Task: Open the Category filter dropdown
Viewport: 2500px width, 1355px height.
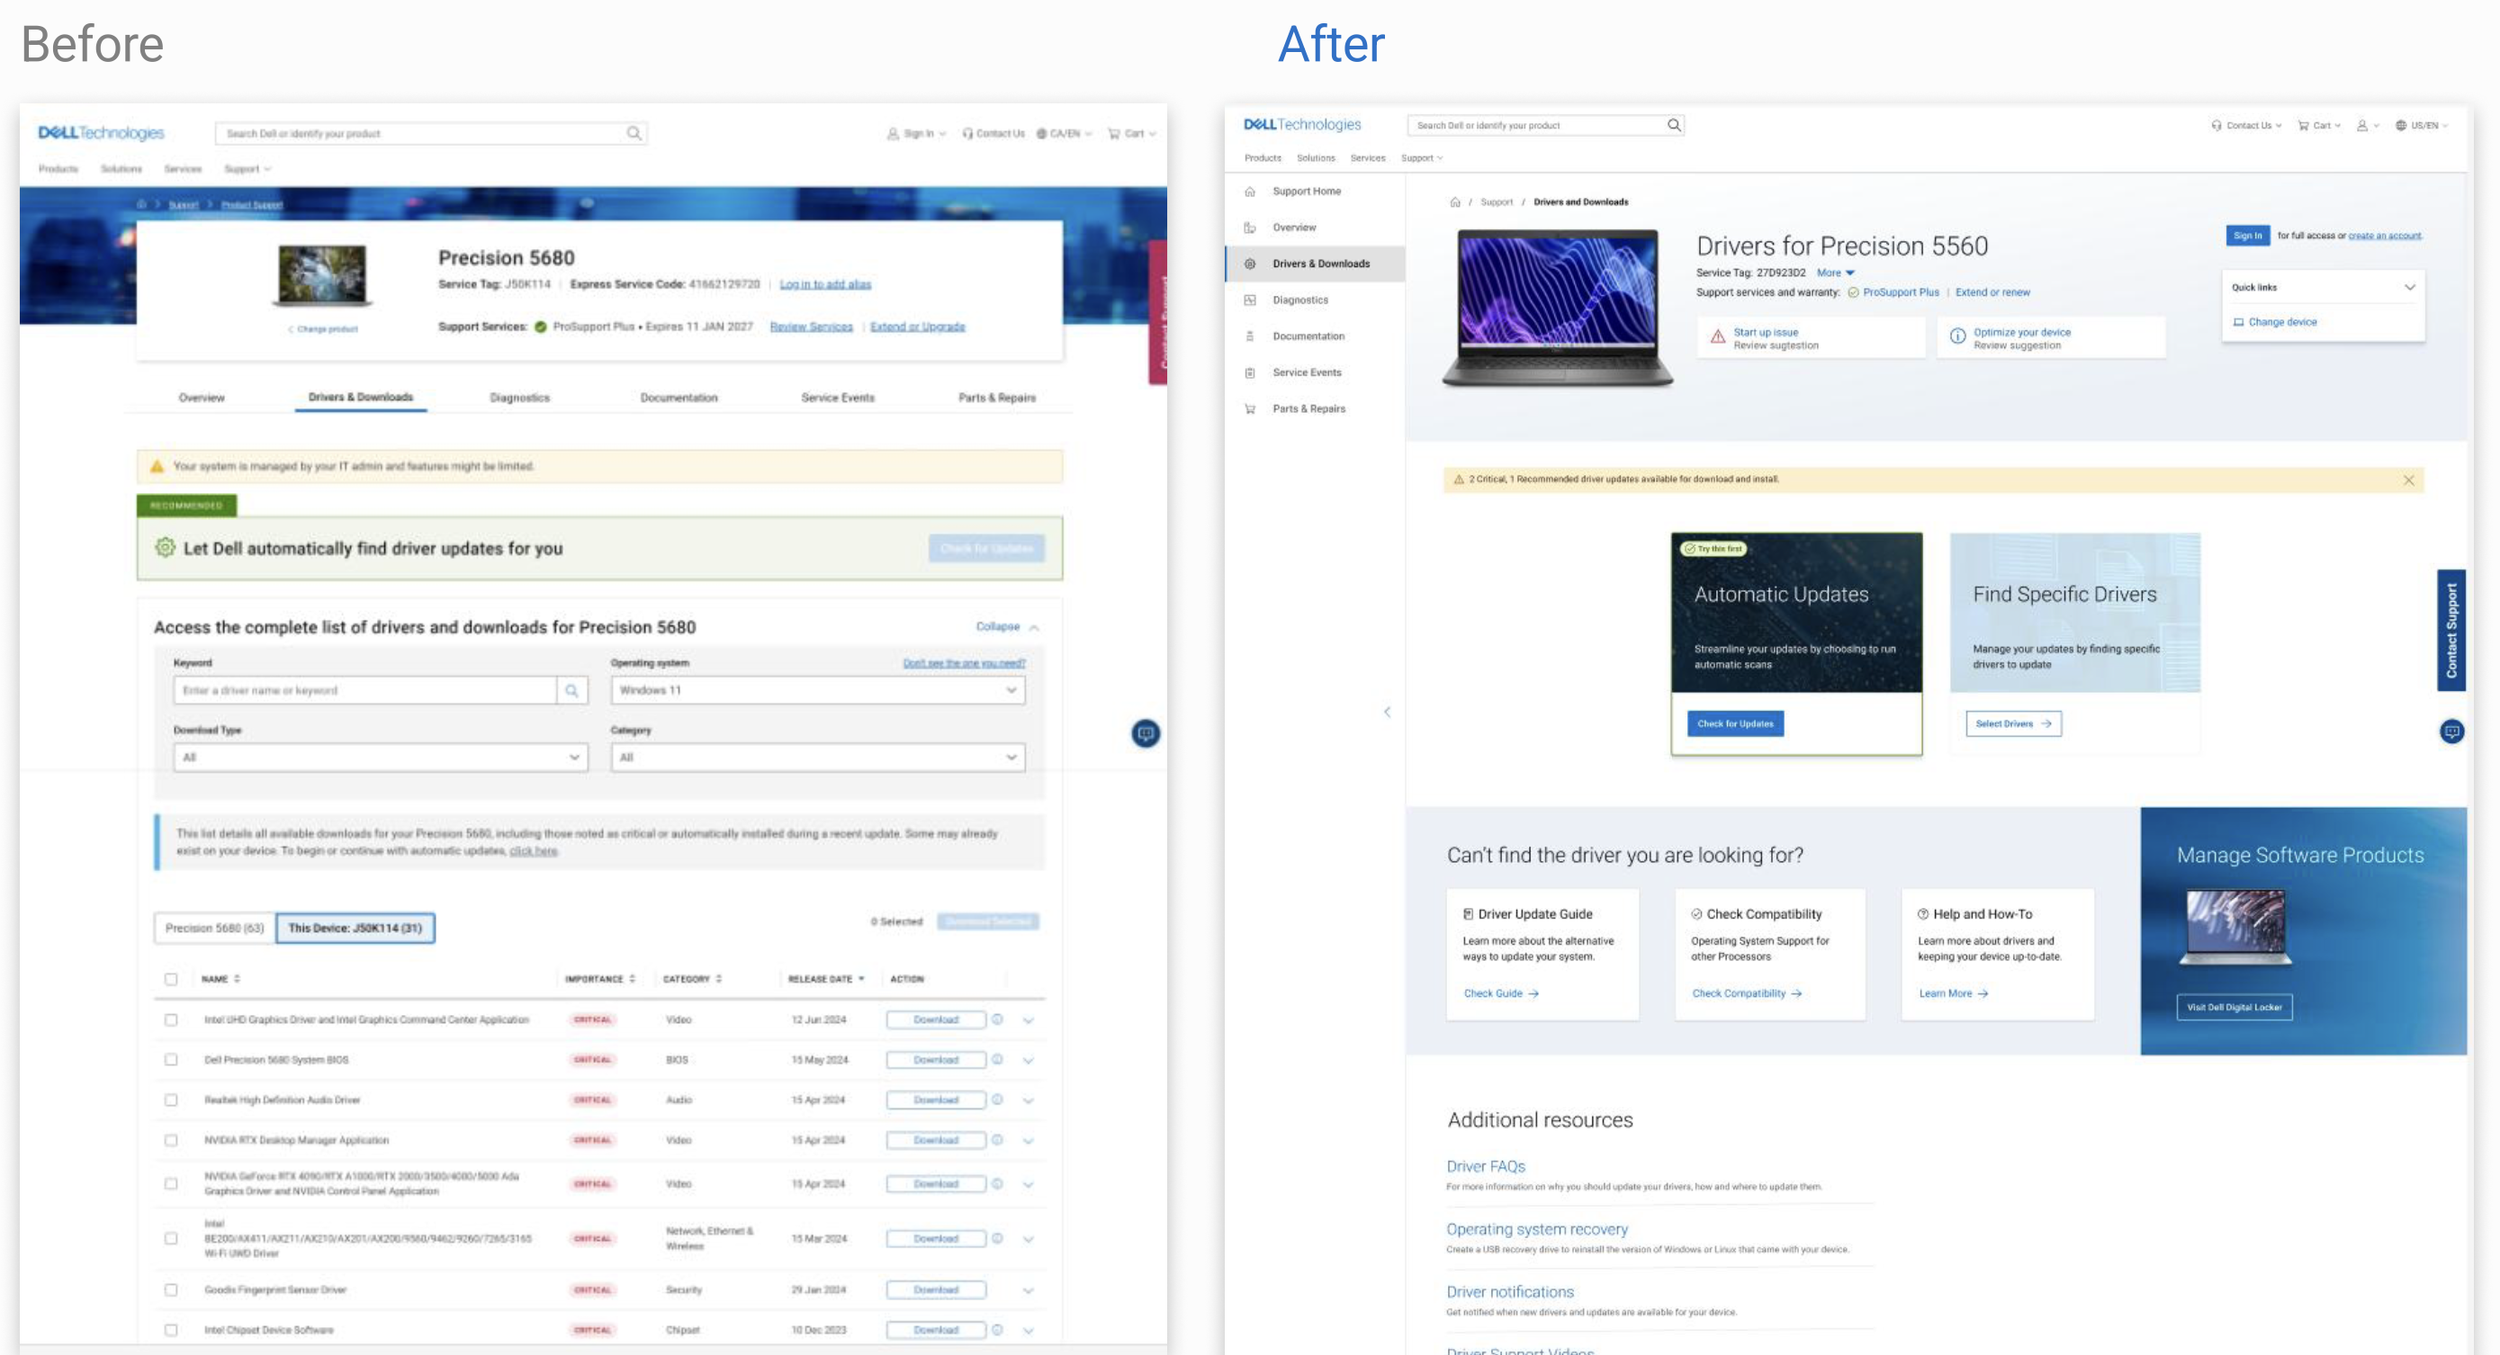Action: click(817, 757)
